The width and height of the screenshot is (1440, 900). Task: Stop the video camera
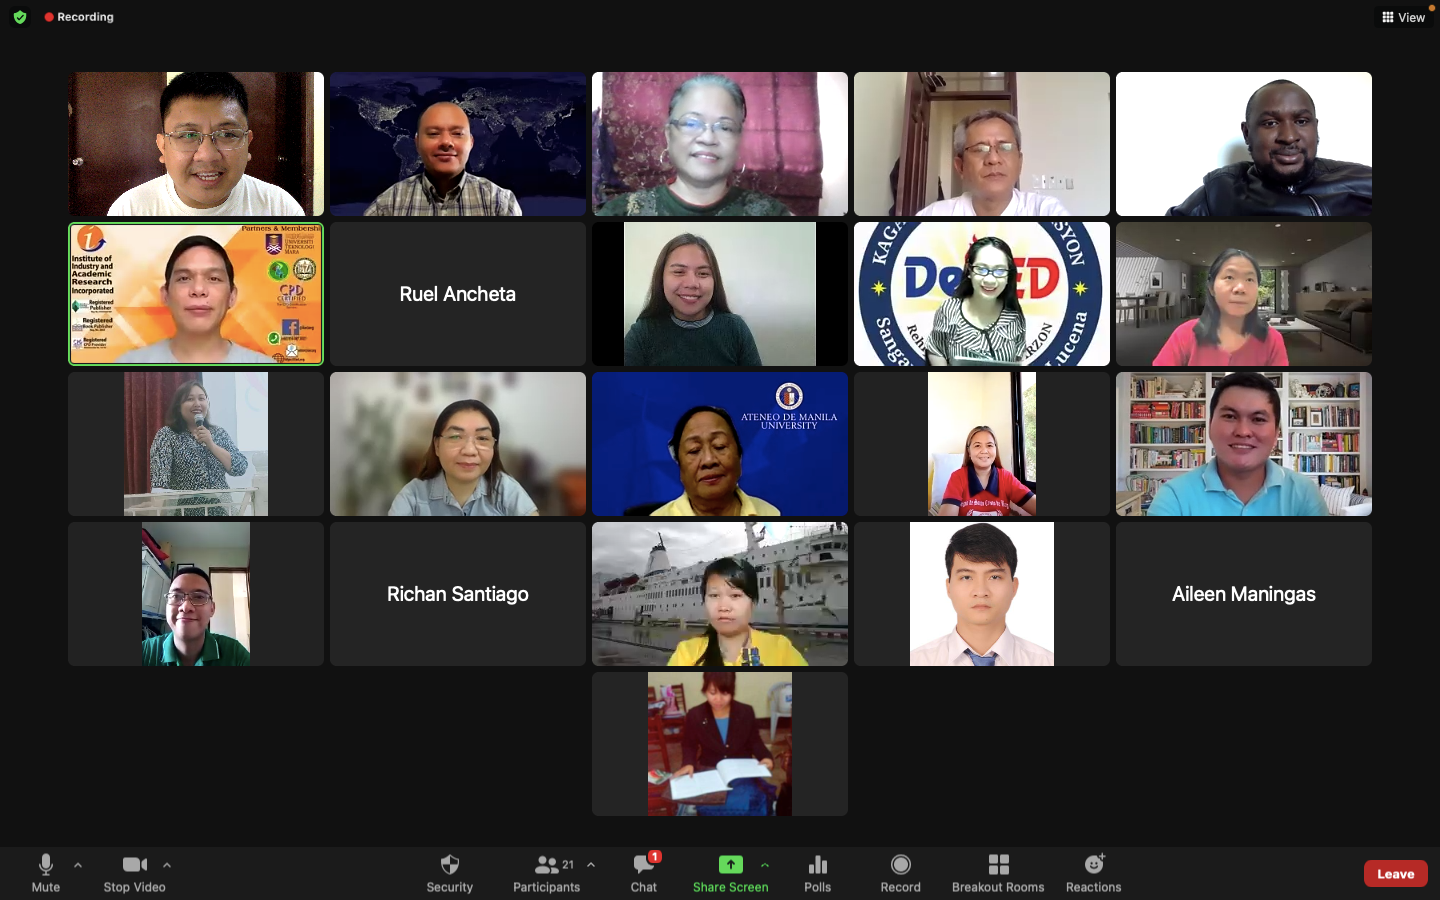(x=135, y=872)
